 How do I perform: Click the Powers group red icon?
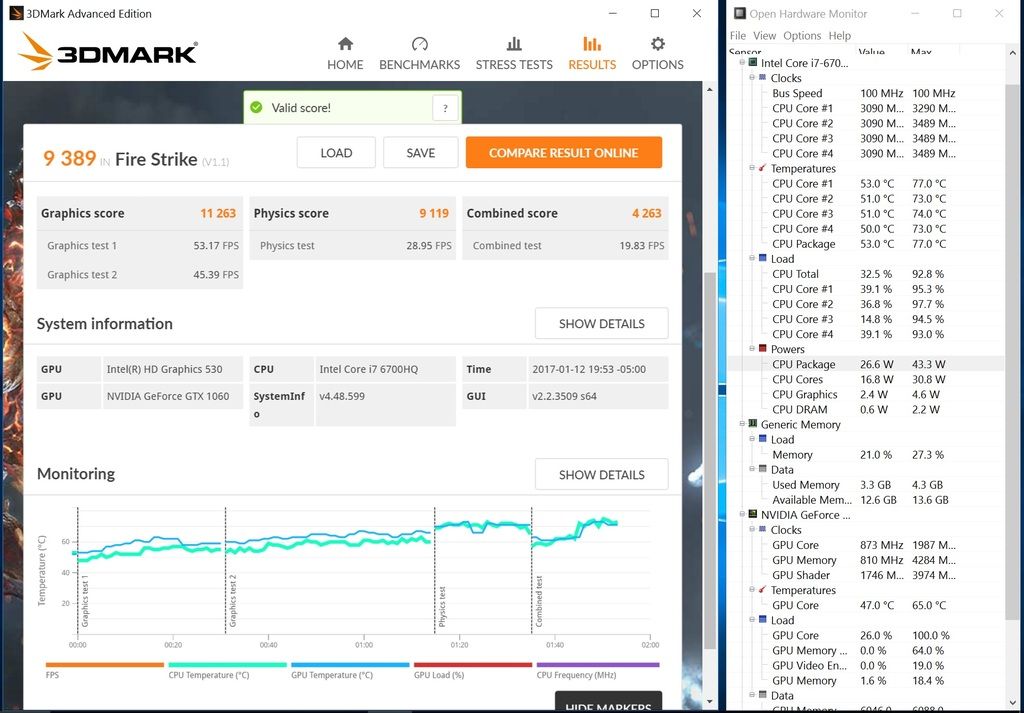click(762, 349)
